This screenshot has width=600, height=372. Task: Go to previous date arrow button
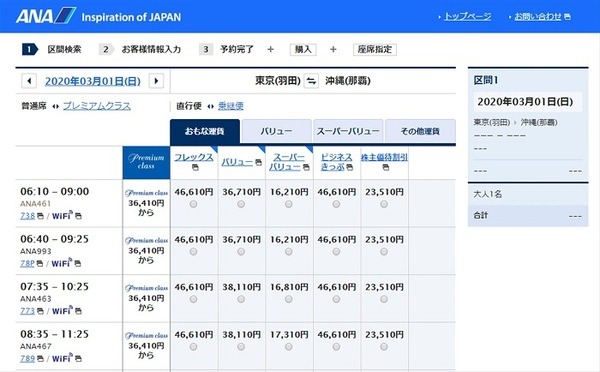(29, 81)
